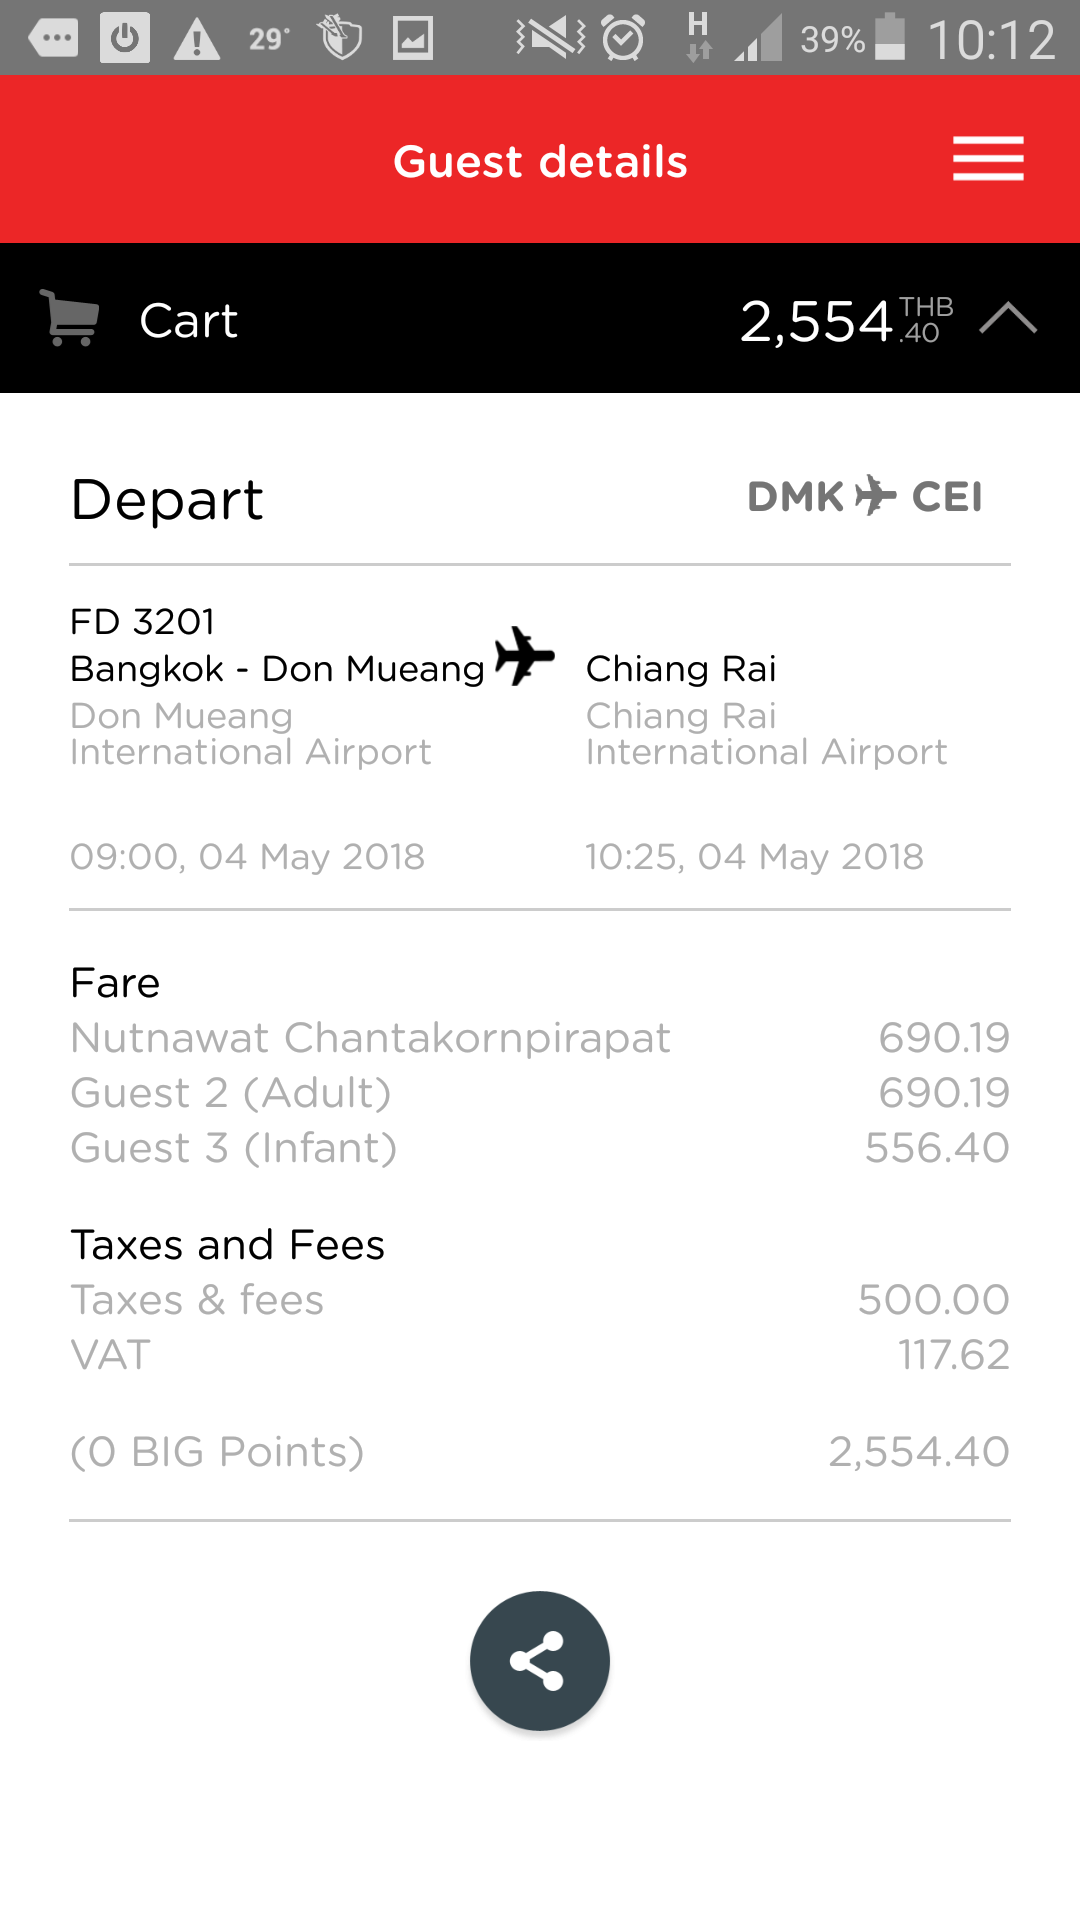1080x1920 pixels.
Task: Tap the battery status icon
Action: (x=889, y=38)
